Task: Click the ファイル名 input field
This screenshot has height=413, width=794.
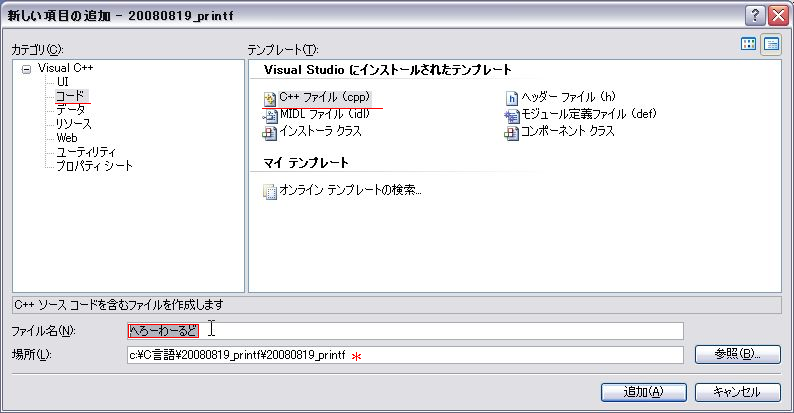Action: coord(405,331)
